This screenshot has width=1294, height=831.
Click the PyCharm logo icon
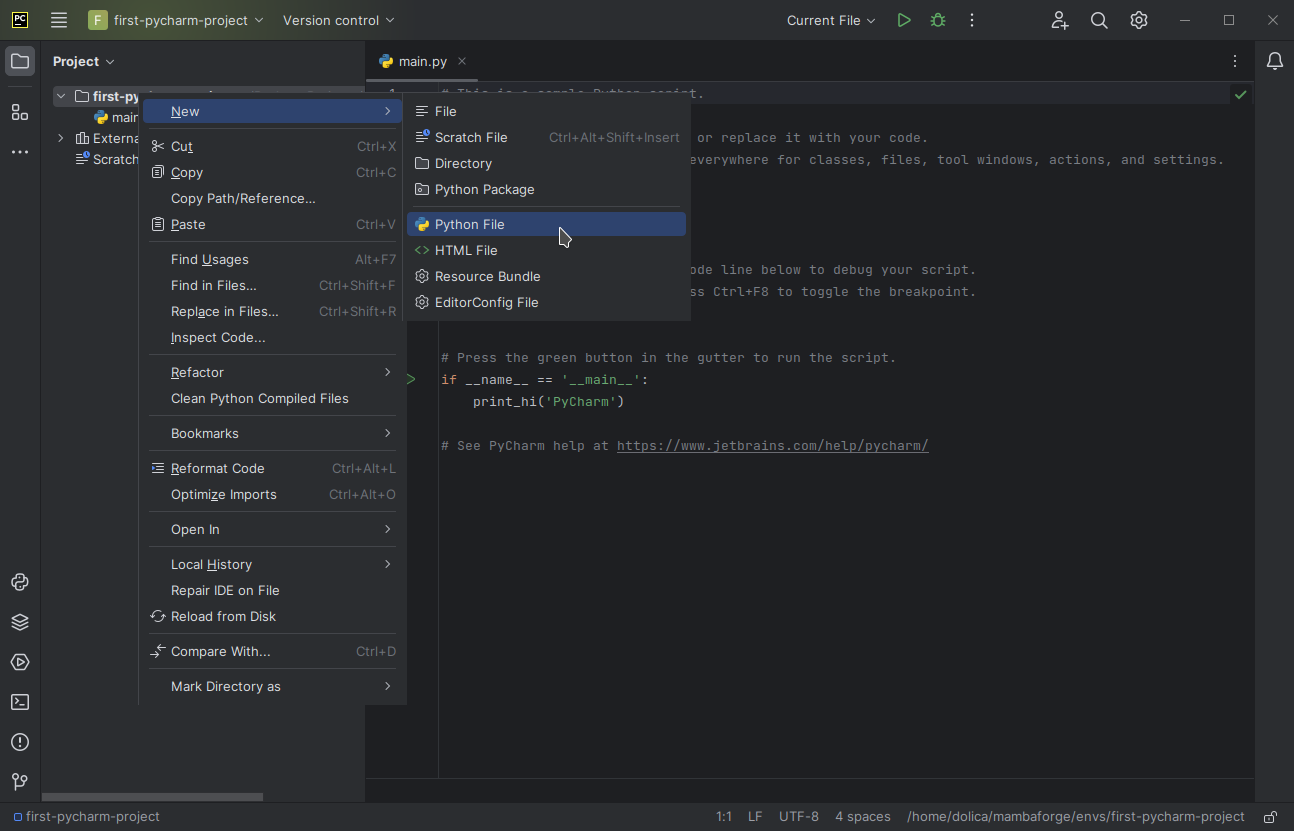pos(20,20)
